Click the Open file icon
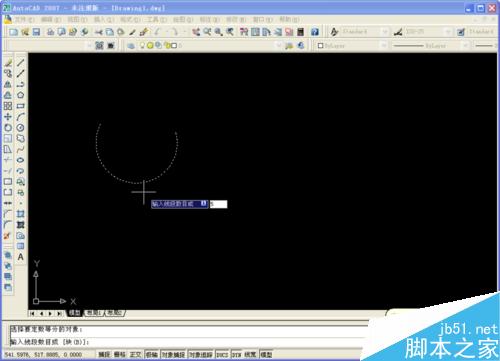 (25, 32)
